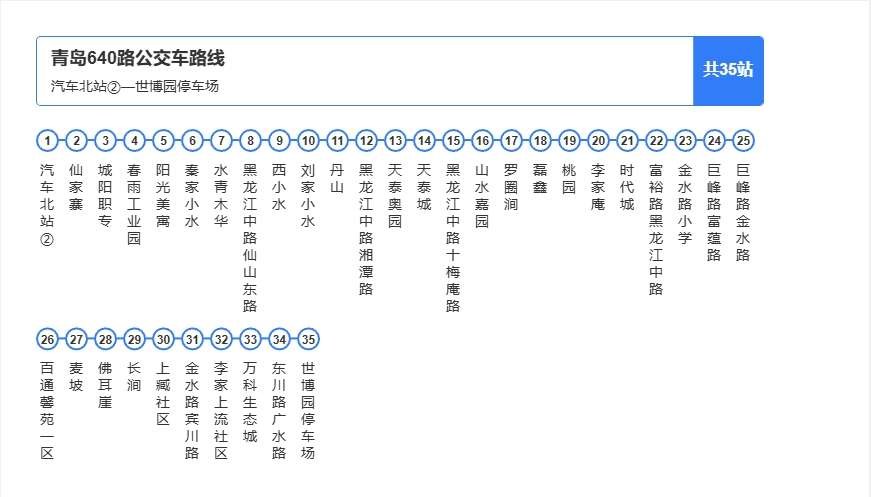Viewport: 871px width, 497px height.
Task: Click station marker number 29
Action: pyautogui.click(x=134, y=339)
